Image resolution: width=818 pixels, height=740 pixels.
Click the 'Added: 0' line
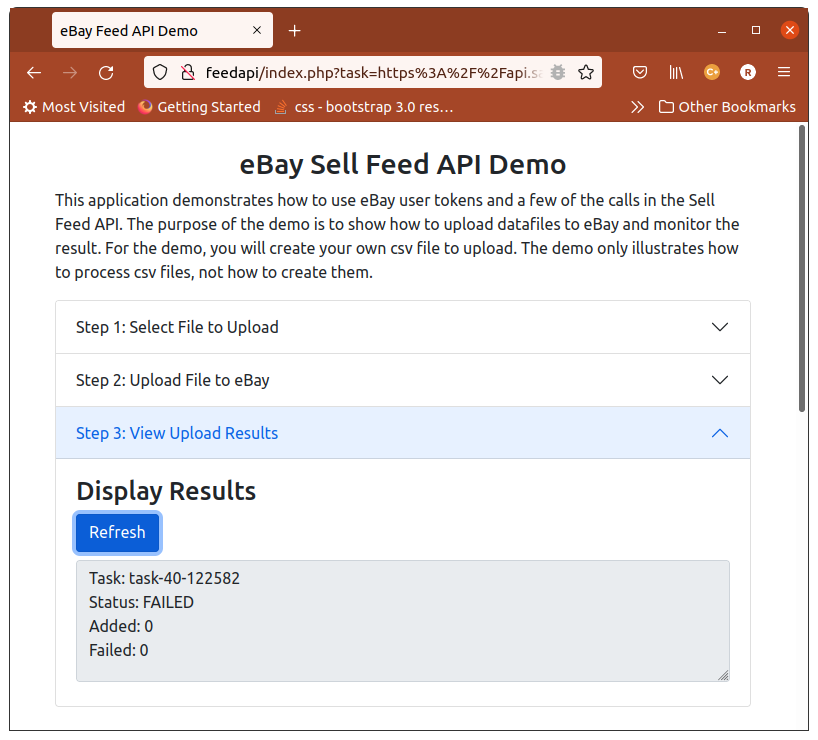pyautogui.click(x=121, y=626)
